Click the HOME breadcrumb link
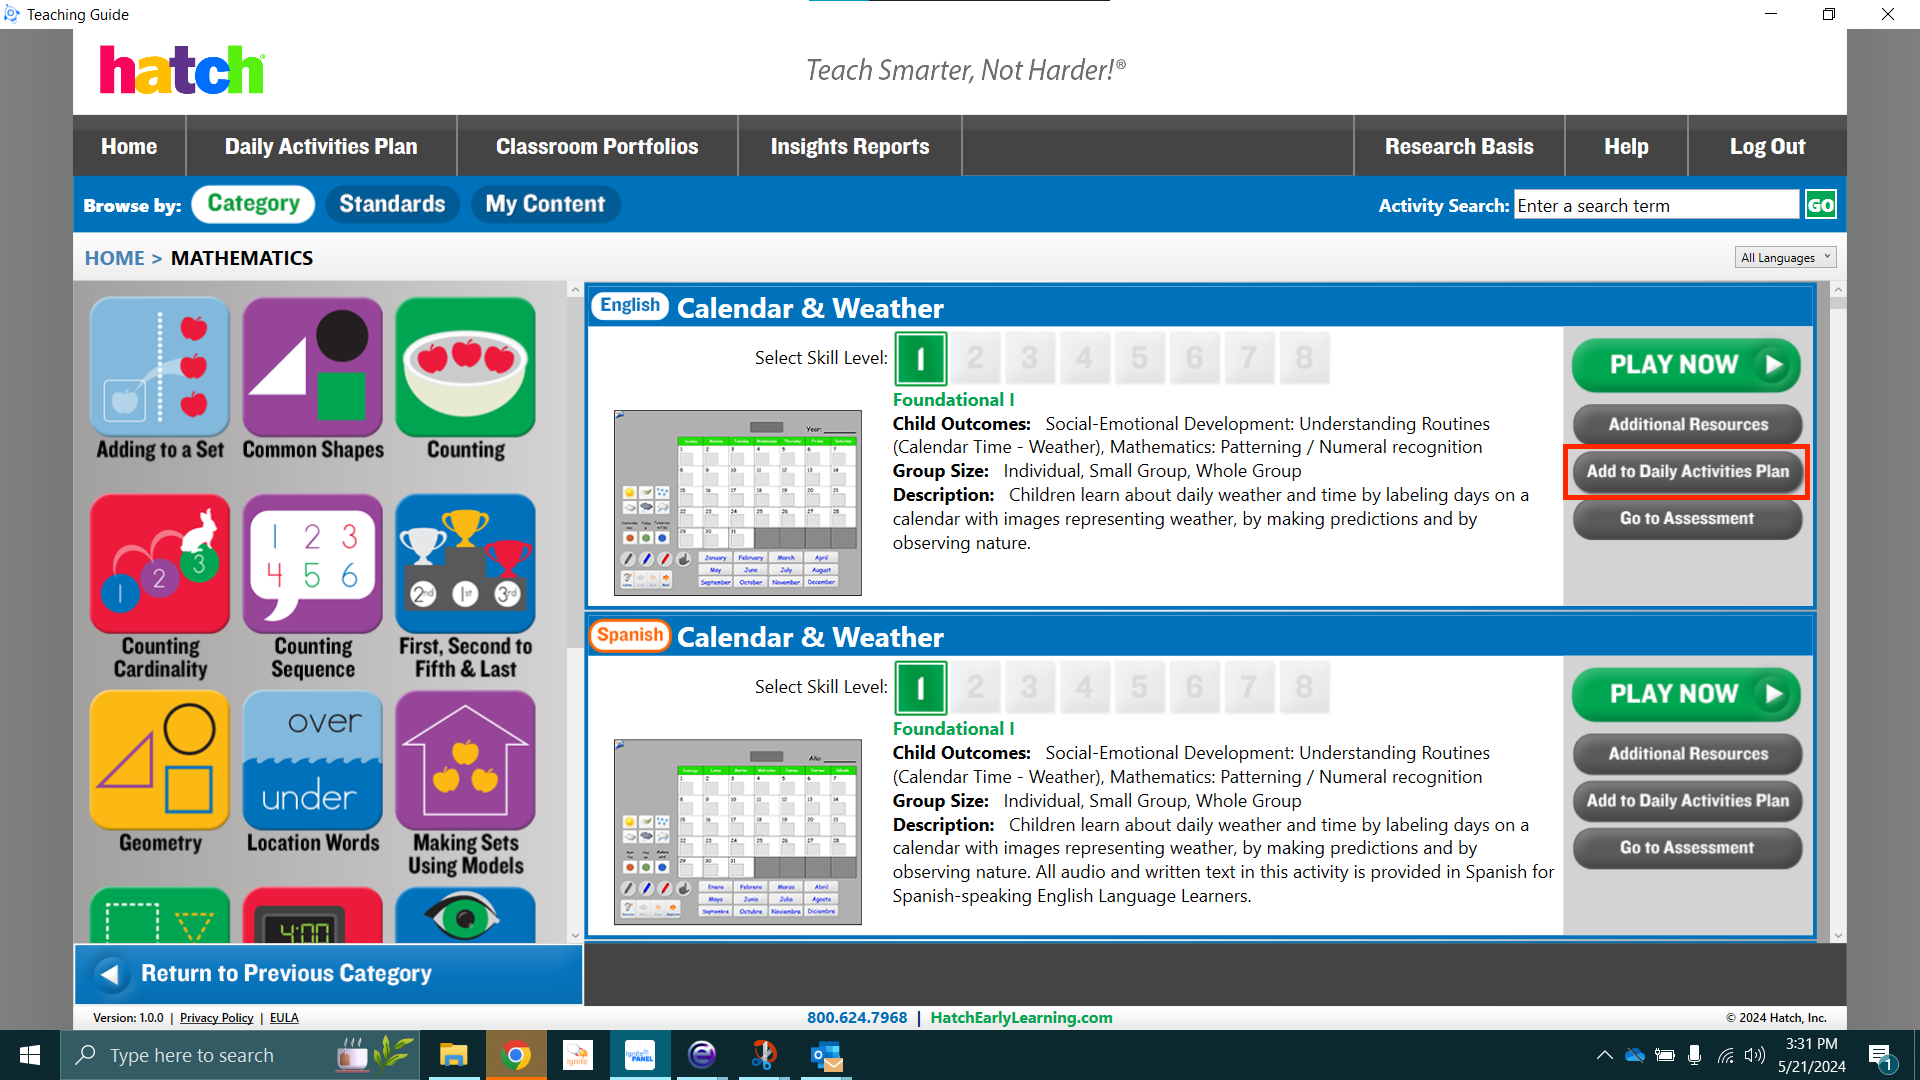Viewport: 1920px width, 1080px height. pos(114,258)
